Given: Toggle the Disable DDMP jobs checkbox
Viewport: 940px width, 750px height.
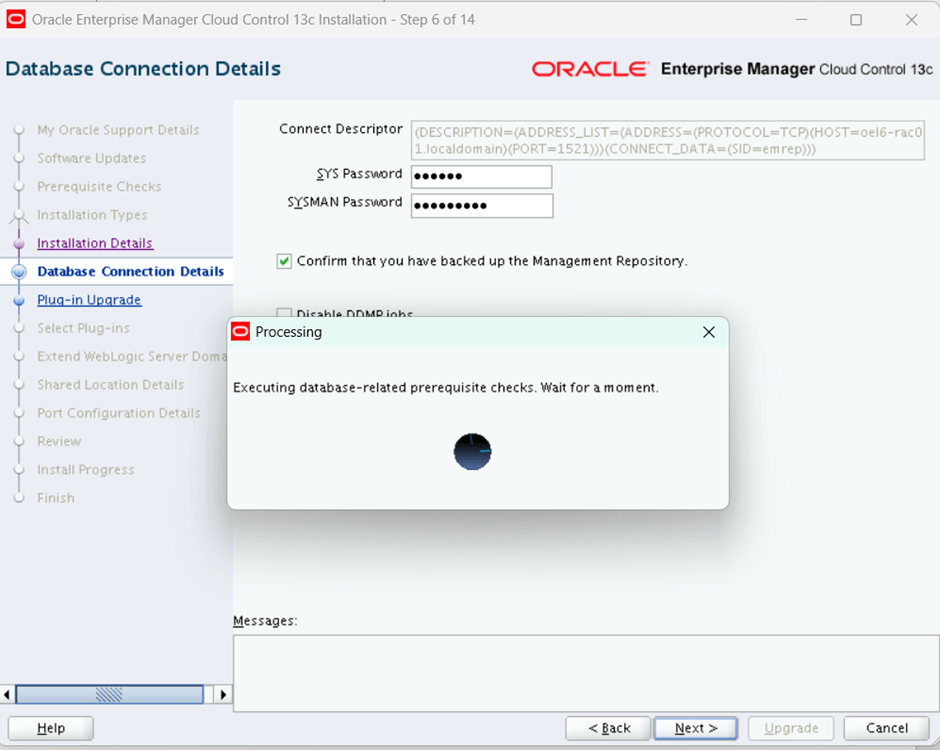Looking at the screenshot, I should pos(284,314).
